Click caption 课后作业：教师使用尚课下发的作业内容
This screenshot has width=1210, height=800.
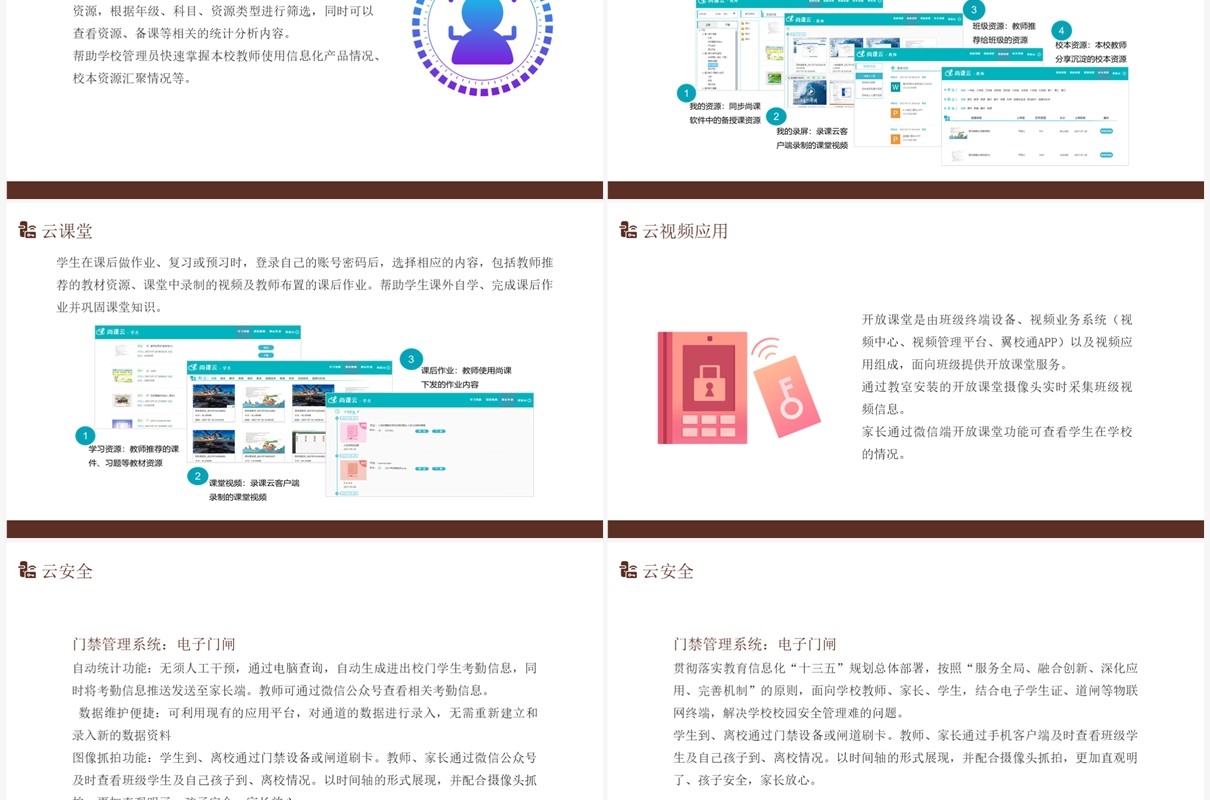(466, 377)
